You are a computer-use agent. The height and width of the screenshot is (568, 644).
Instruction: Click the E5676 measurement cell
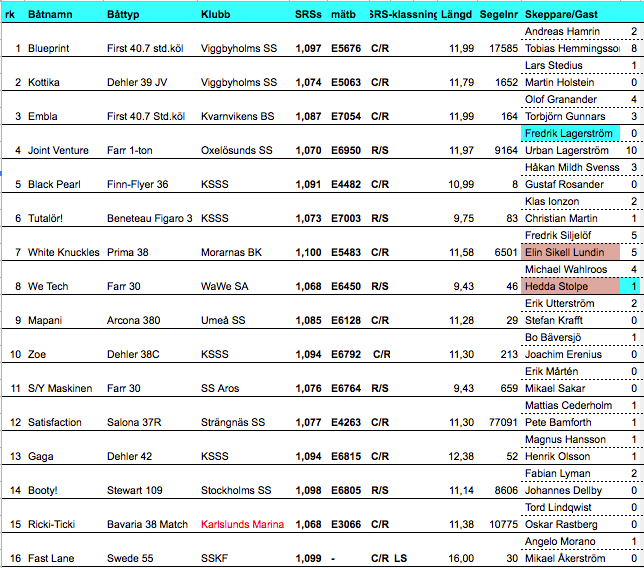pos(346,48)
